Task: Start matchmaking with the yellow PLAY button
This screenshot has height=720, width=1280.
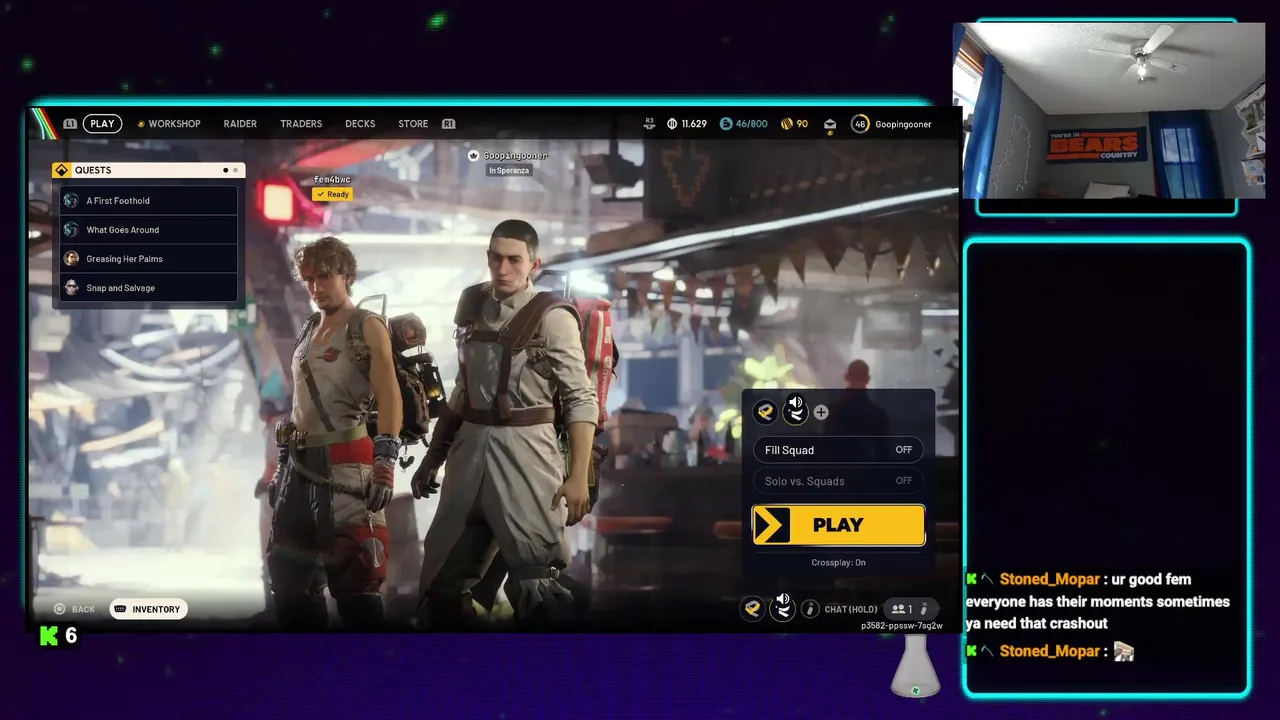Action: pyautogui.click(x=838, y=525)
